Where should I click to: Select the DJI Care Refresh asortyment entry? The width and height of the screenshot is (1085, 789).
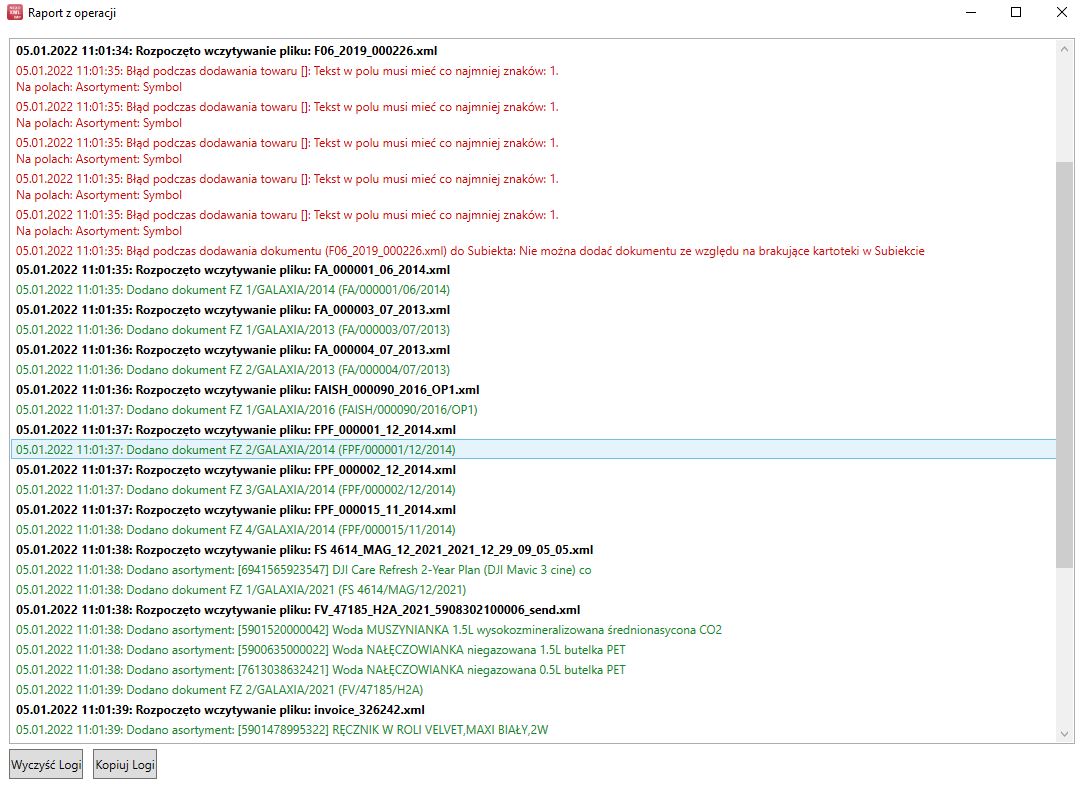[303, 570]
